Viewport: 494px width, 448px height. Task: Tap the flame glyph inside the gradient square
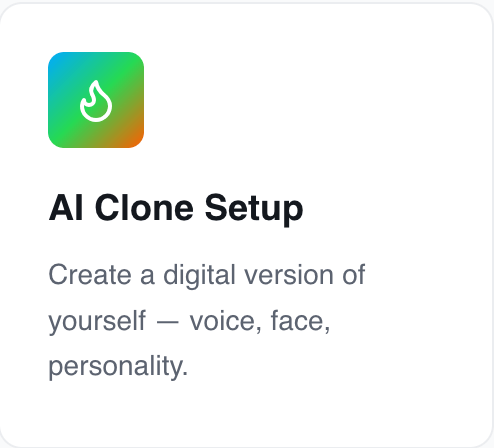[96, 101]
